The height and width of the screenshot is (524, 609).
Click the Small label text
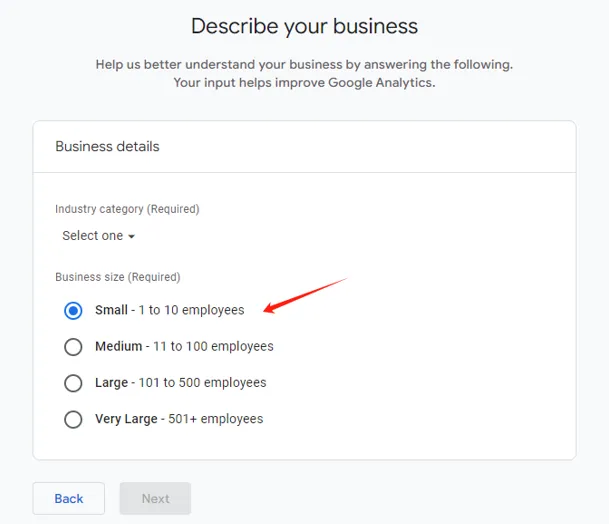[x=111, y=310]
